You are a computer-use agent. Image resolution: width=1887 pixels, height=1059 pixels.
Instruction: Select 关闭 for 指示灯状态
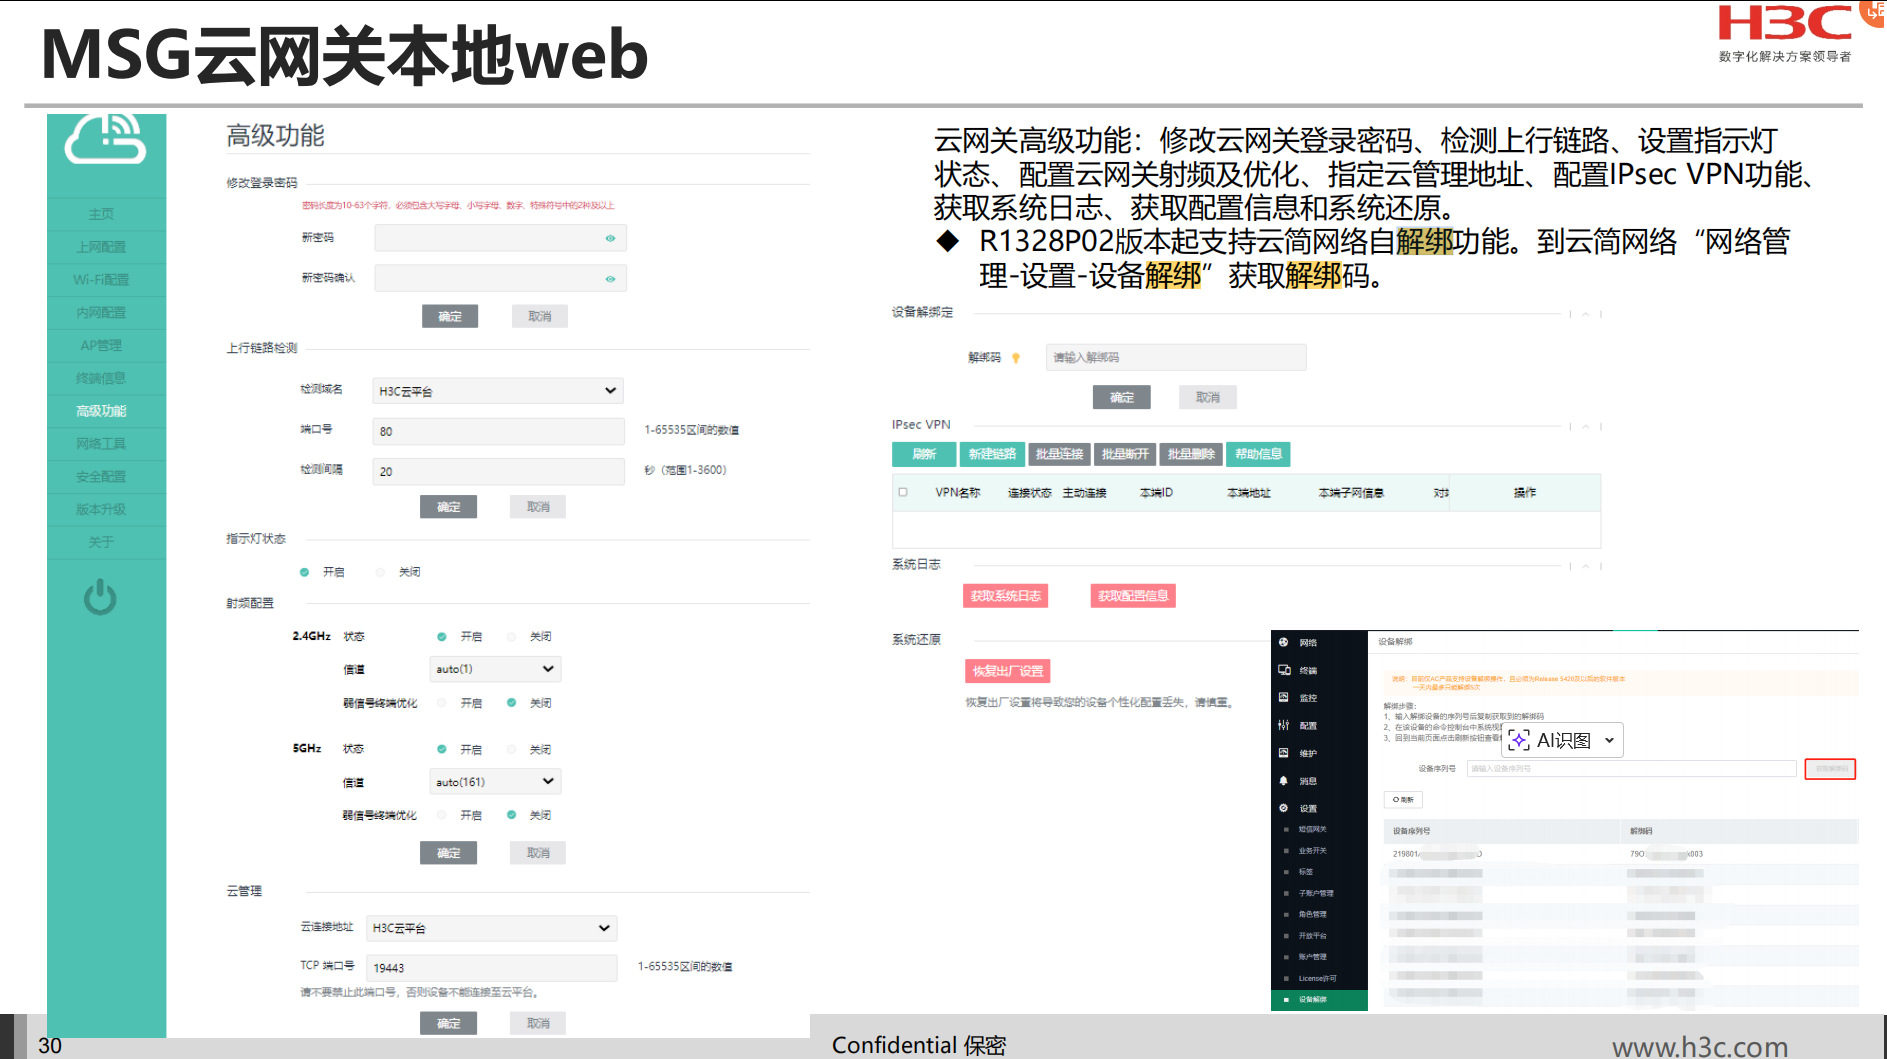(x=380, y=572)
